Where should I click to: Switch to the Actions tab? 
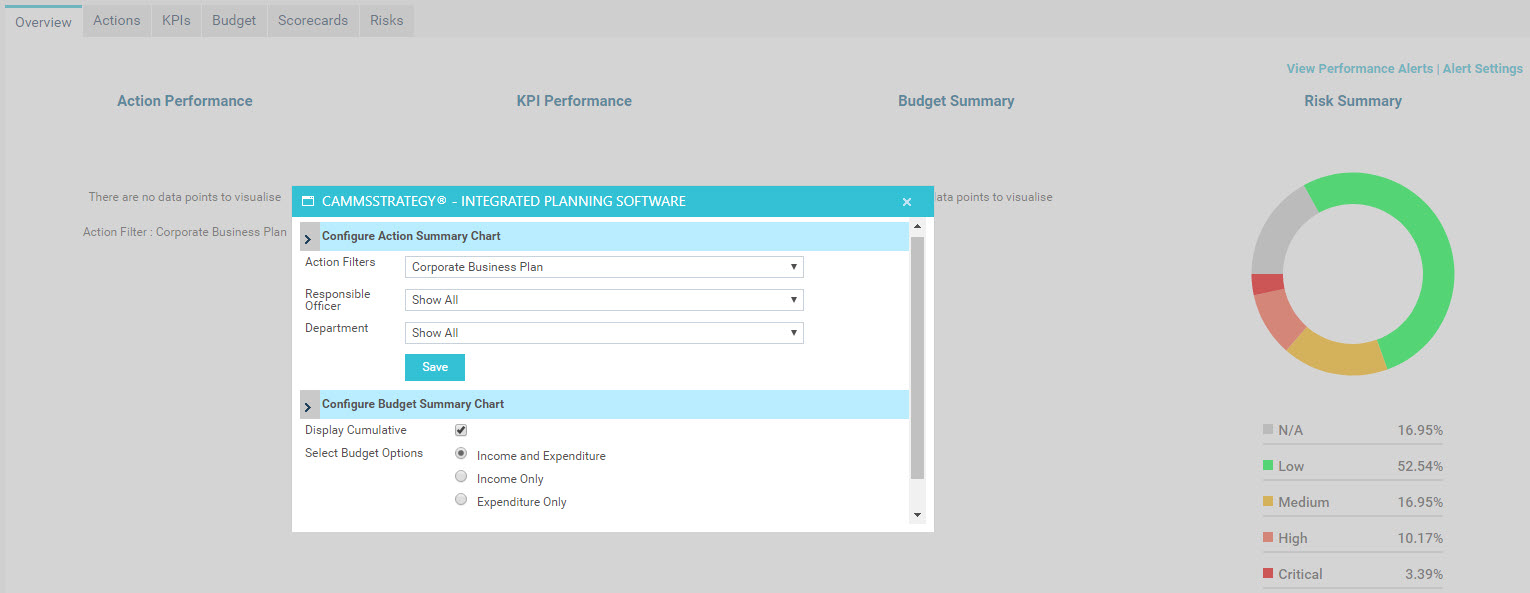point(117,20)
